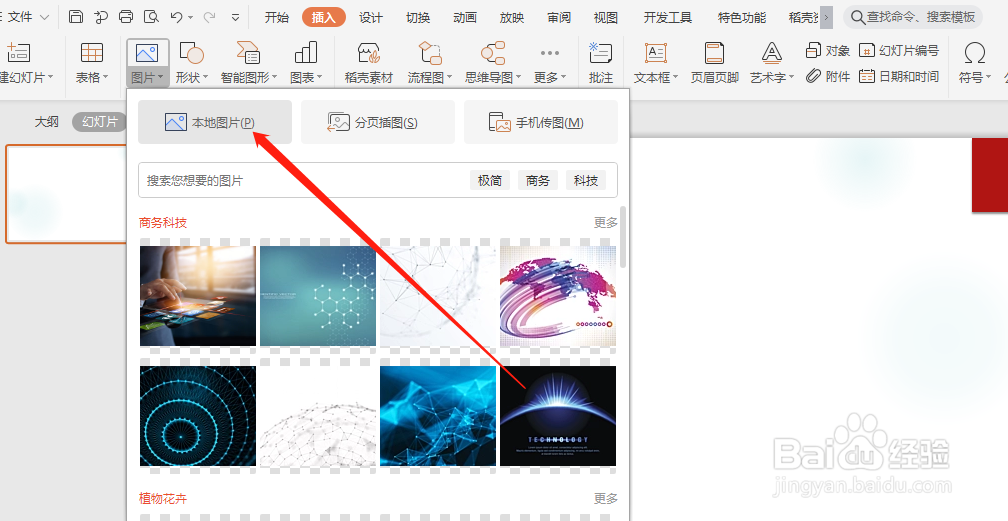Expand the Shapes (形状) dropdown arrow
1008x521 pixels.
coord(206,78)
